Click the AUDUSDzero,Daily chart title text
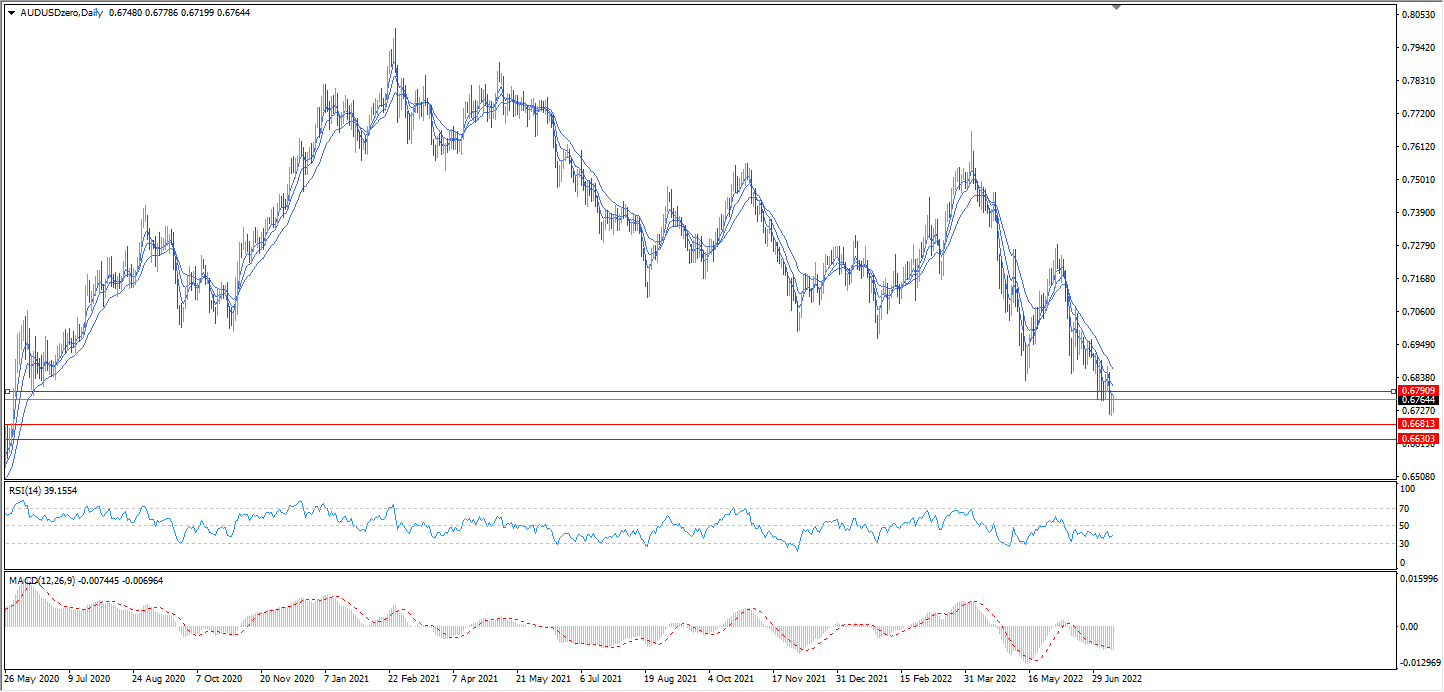This screenshot has width=1444, height=692. (58, 13)
